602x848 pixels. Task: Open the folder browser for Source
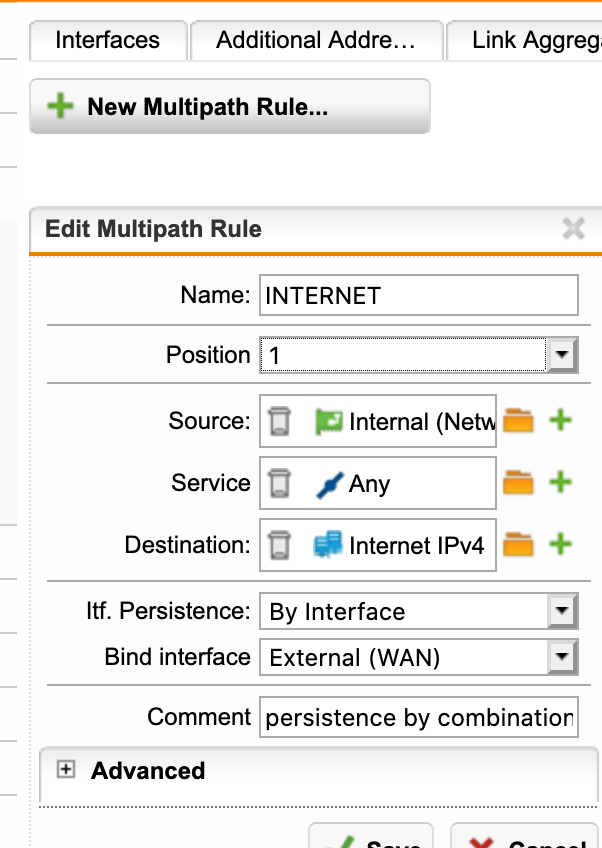[518, 421]
